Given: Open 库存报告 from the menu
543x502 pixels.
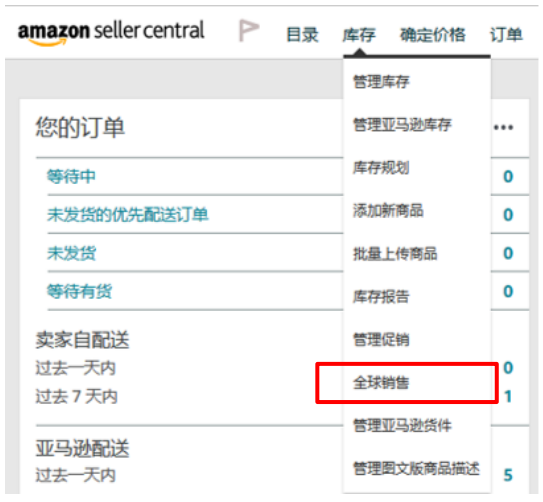Looking at the screenshot, I should 381,297.
